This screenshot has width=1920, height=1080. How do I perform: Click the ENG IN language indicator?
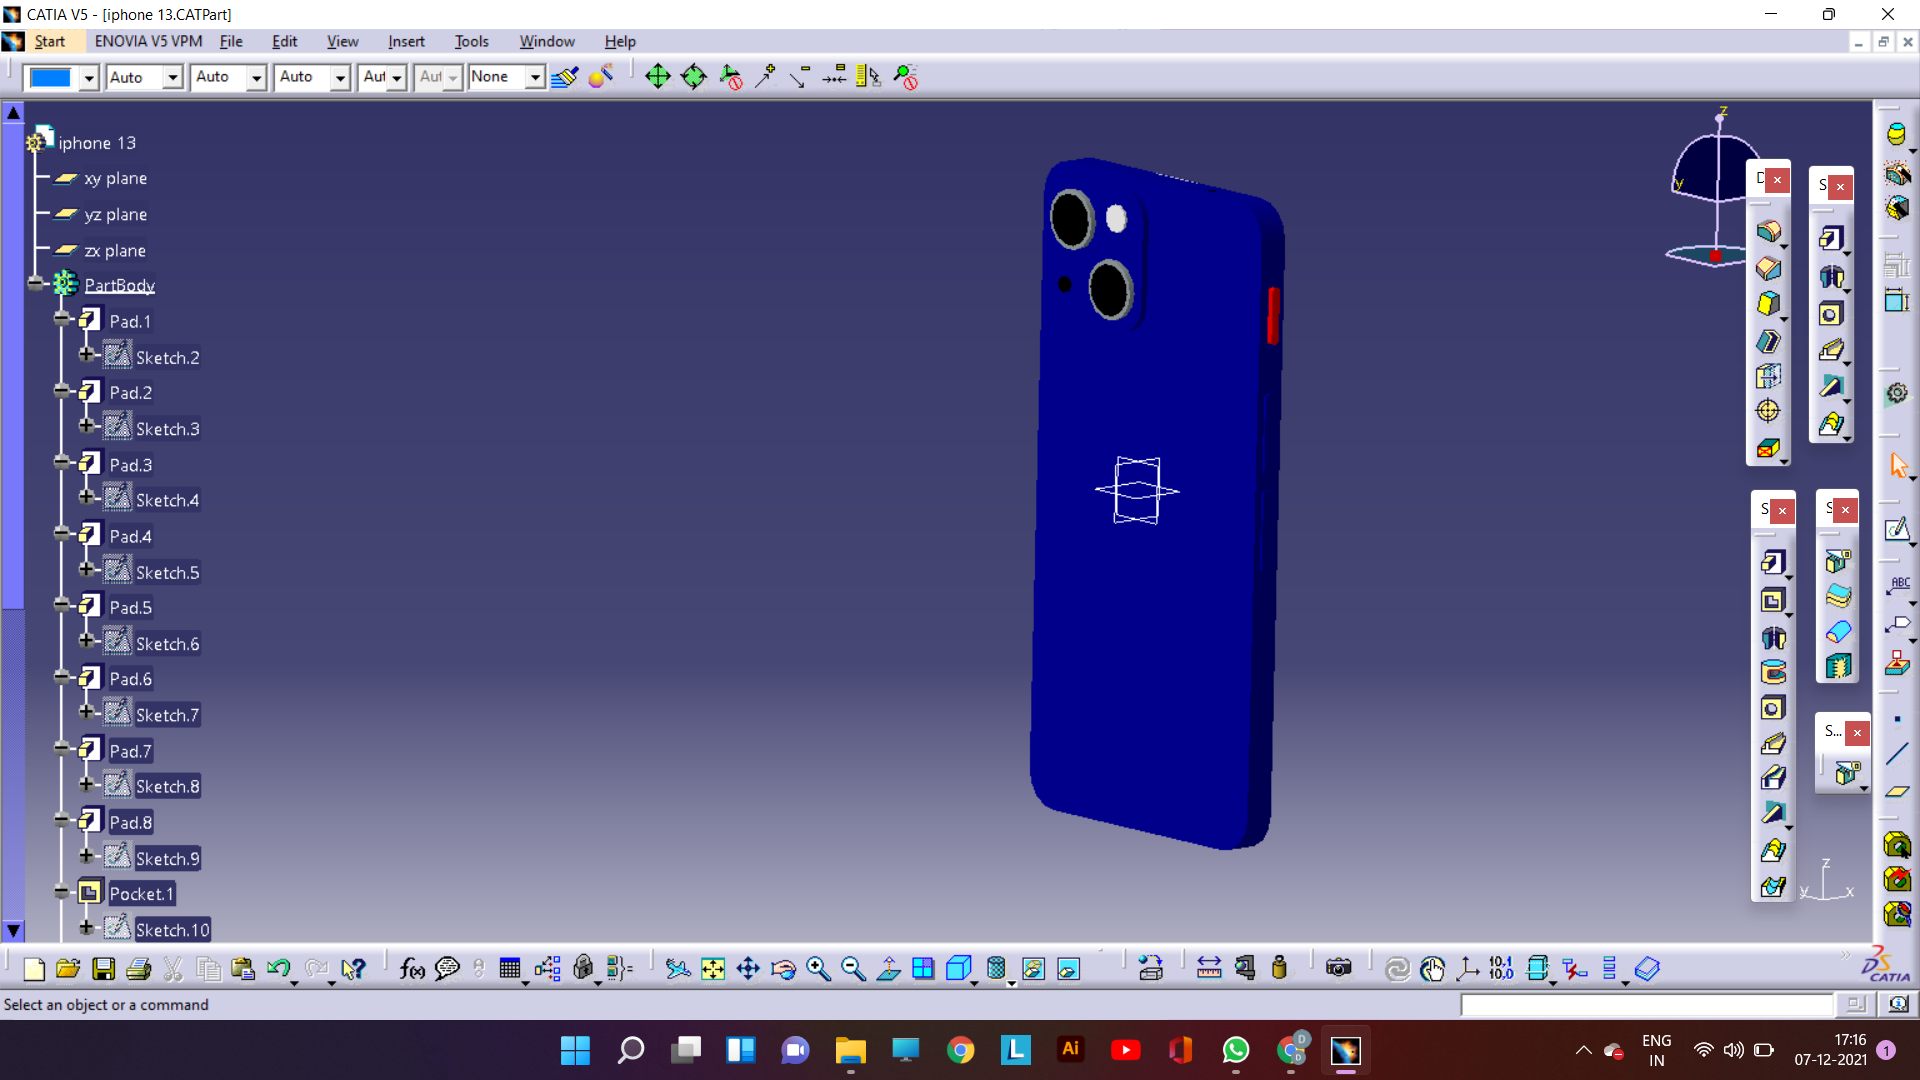click(1657, 1050)
